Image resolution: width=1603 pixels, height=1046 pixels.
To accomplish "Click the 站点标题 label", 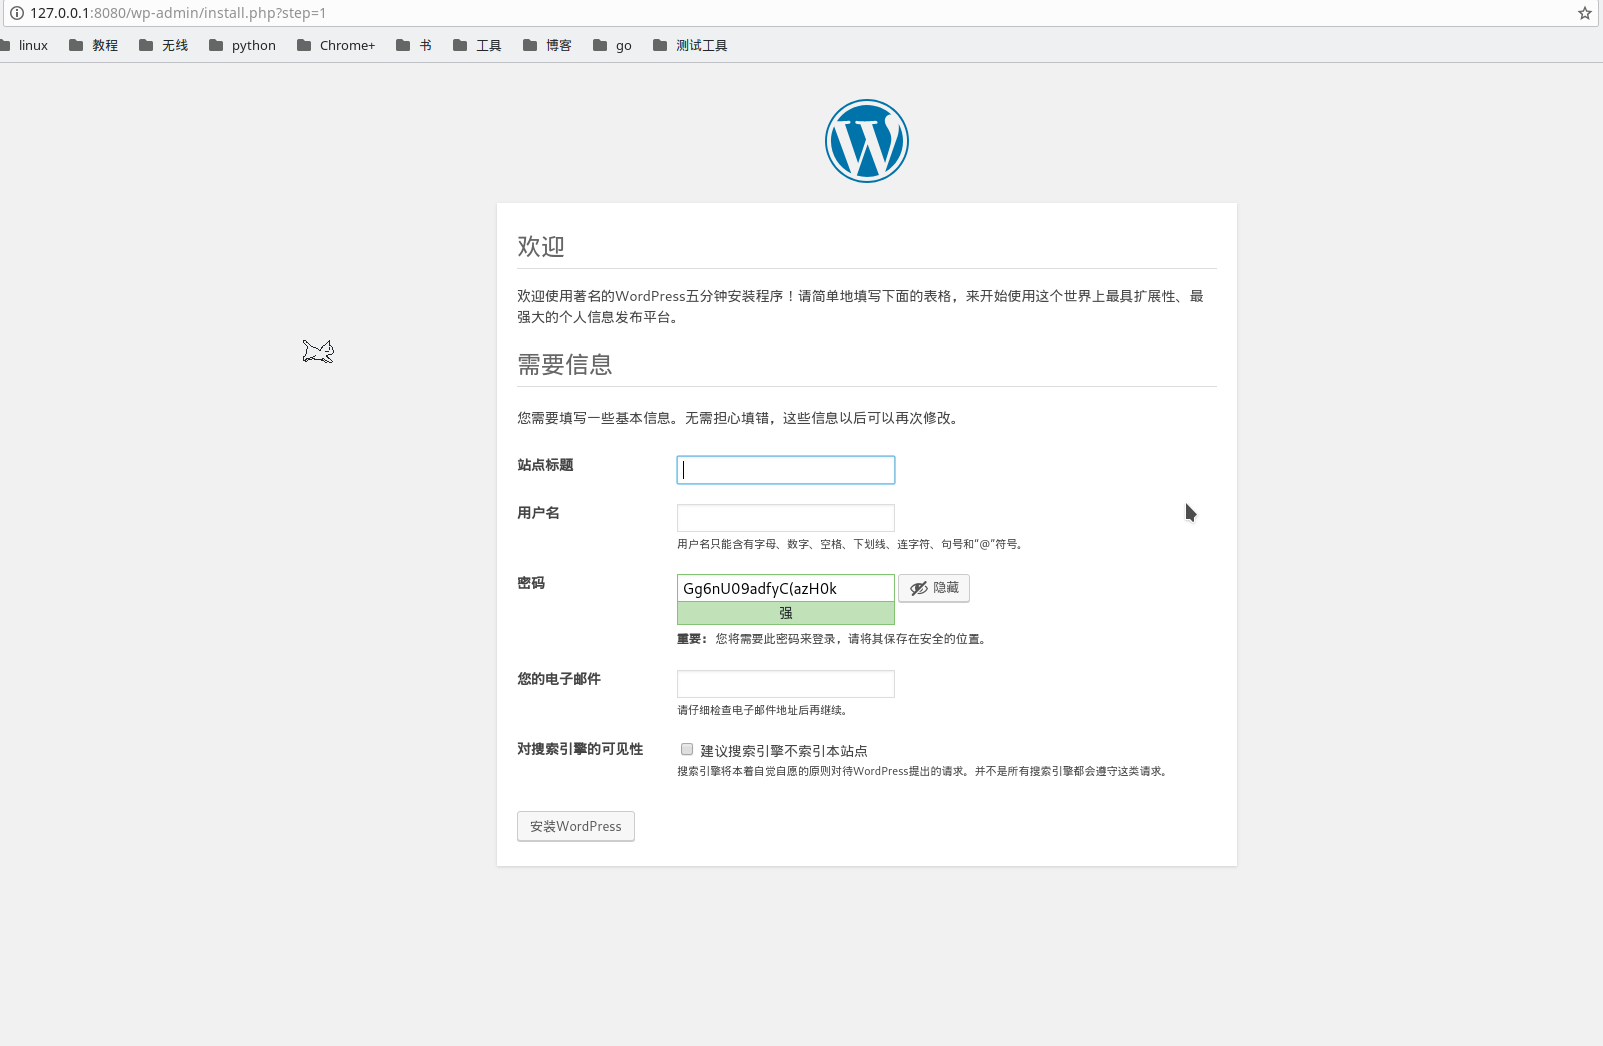I will tap(545, 465).
